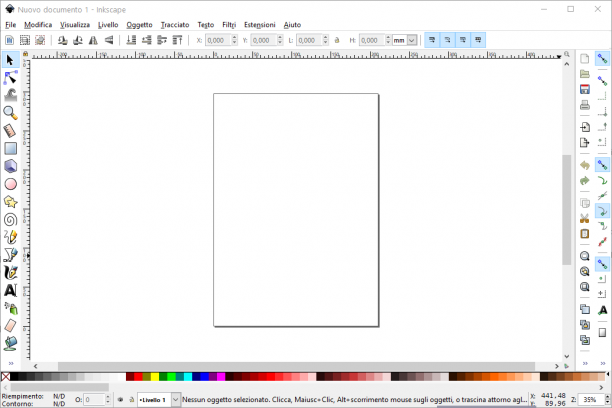Flip selected objects horizontally
Image resolution: width=612 pixels, height=408 pixels.
[x=93, y=40]
